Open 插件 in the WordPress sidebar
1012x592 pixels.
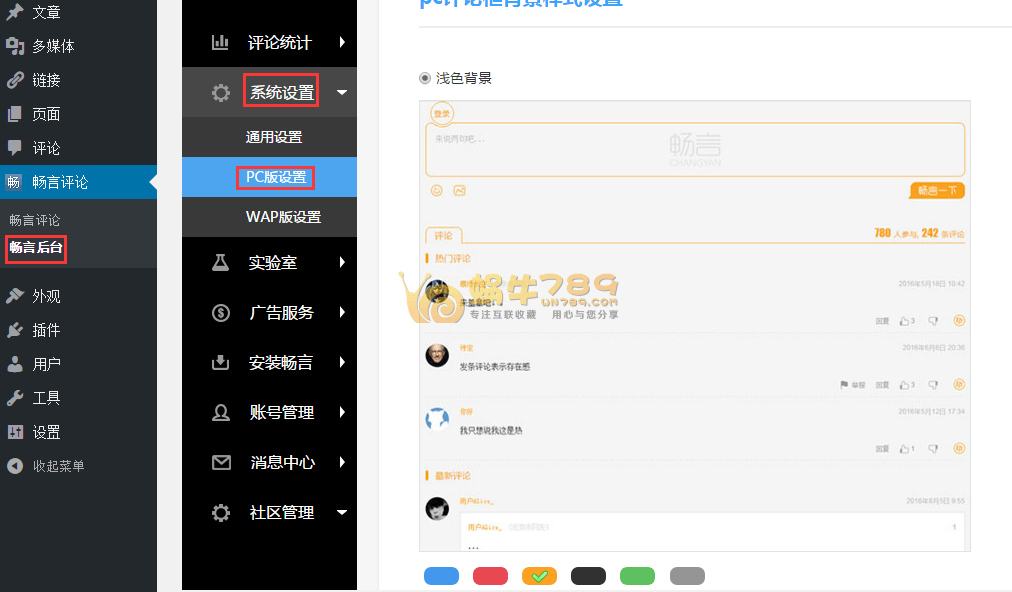tap(46, 330)
